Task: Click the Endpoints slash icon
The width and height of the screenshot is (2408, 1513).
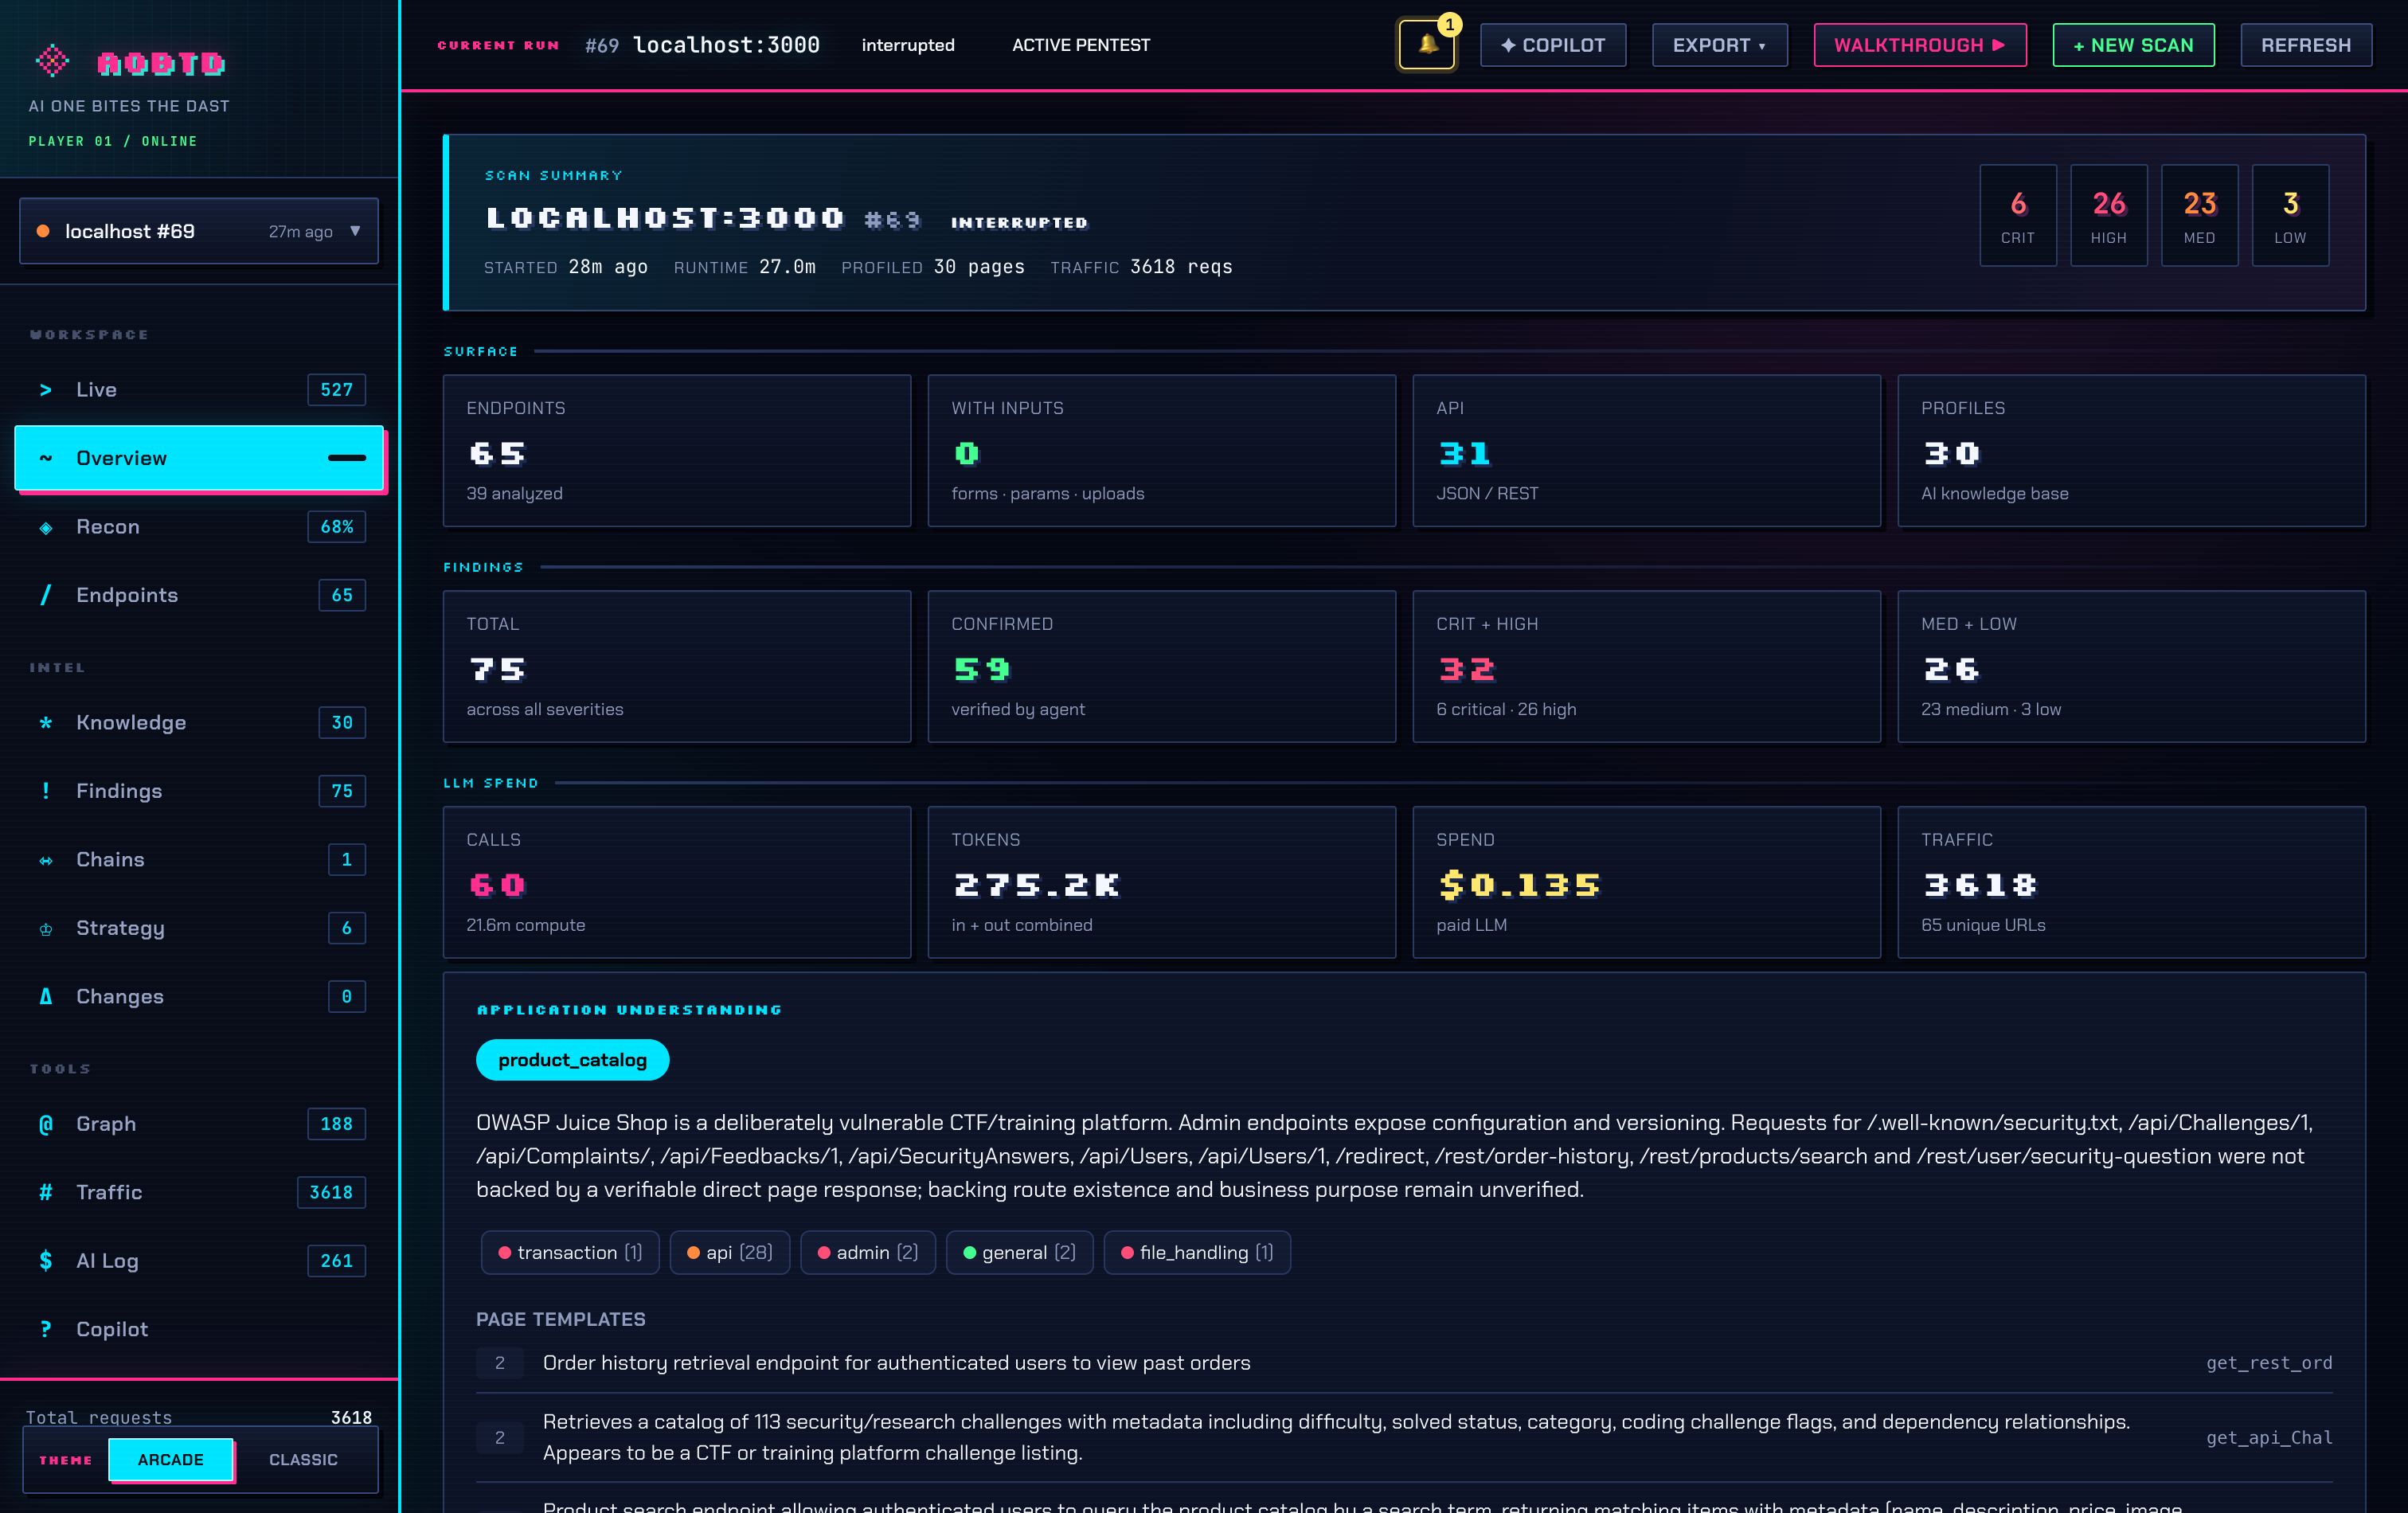Action: coord(46,595)
